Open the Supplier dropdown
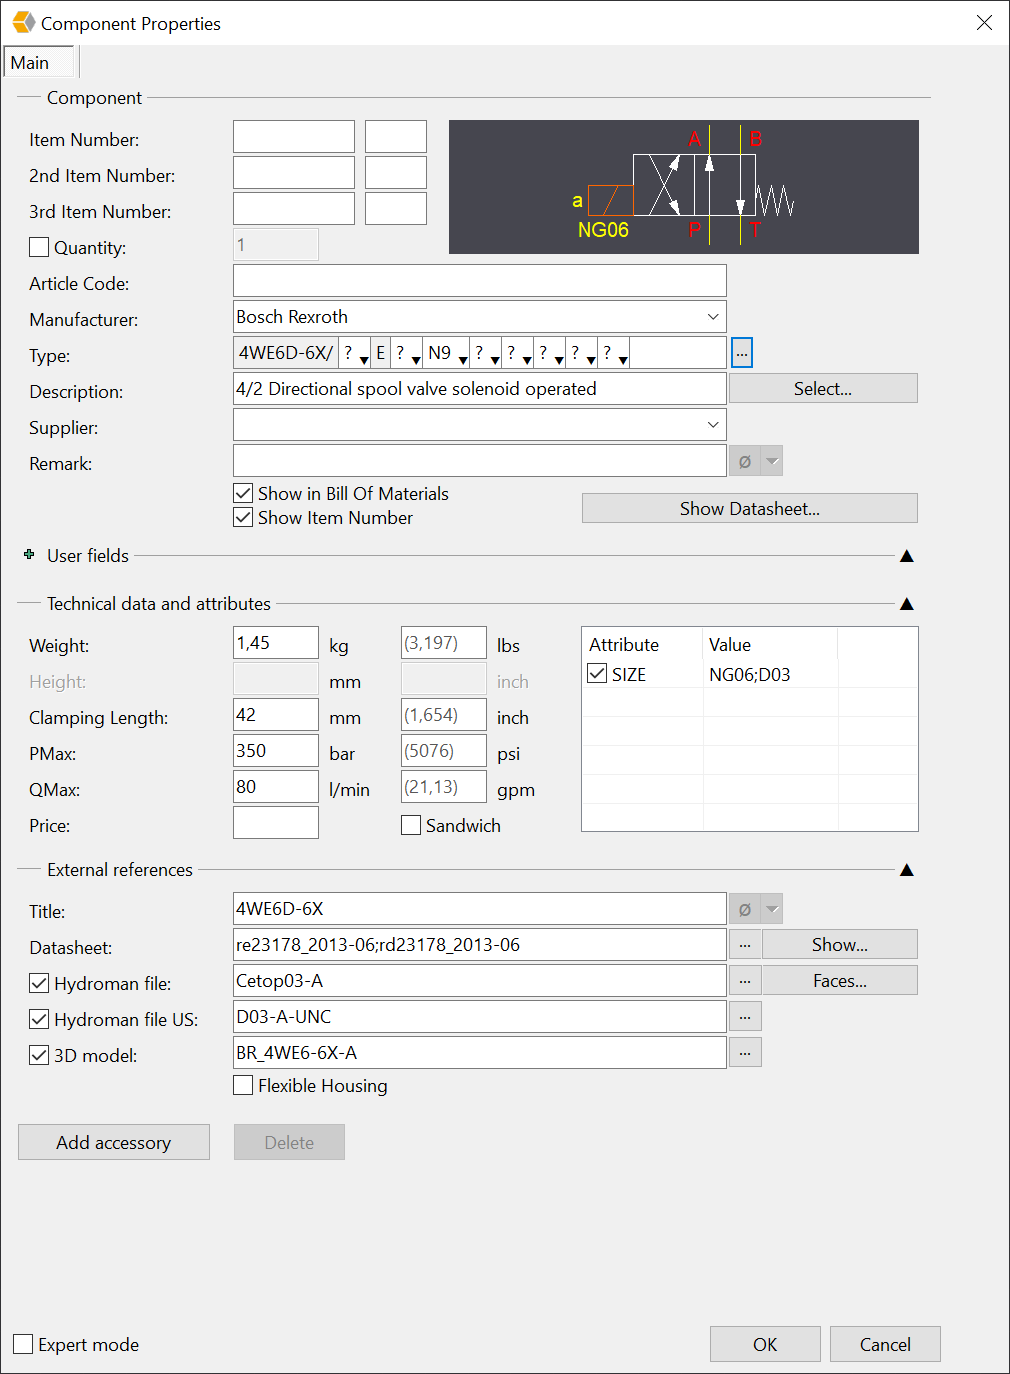The width and height of the screenshot is (1010, 1374). (713, 424)
